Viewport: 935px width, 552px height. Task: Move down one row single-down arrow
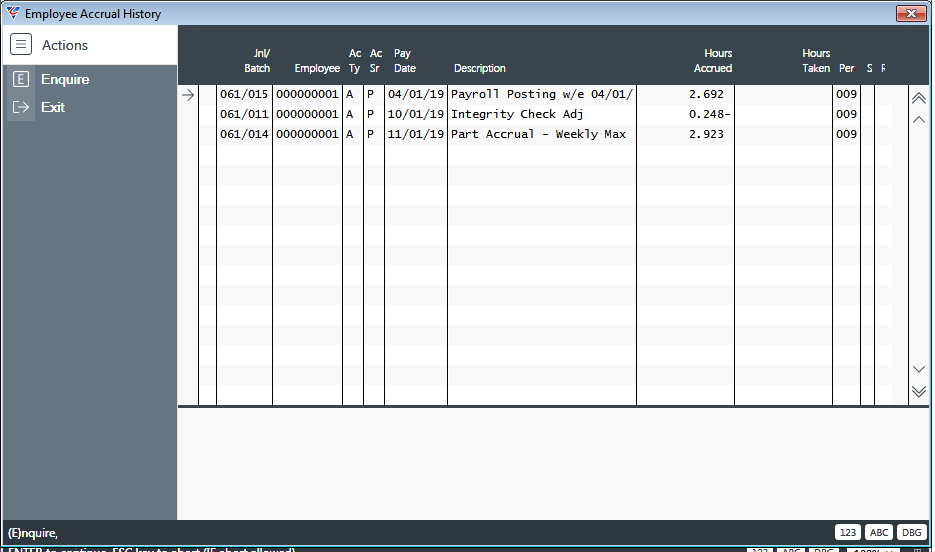click(x=919, y=370)
